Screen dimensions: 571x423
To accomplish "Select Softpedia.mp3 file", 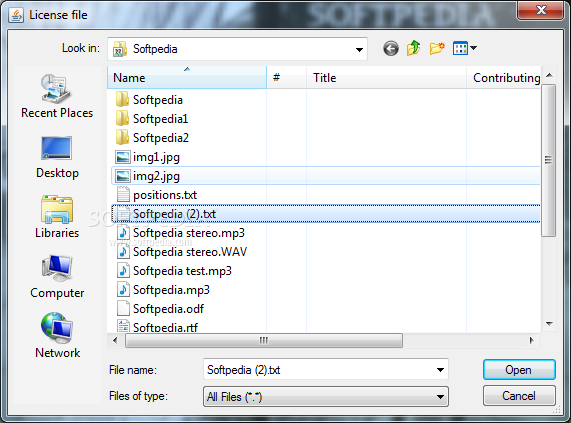I will coord(163,290).
